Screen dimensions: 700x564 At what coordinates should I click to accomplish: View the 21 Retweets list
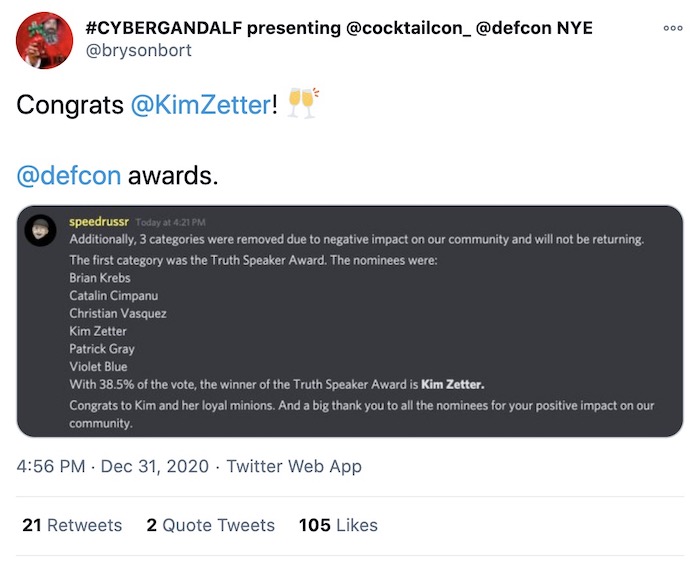(x=72, y=525)
